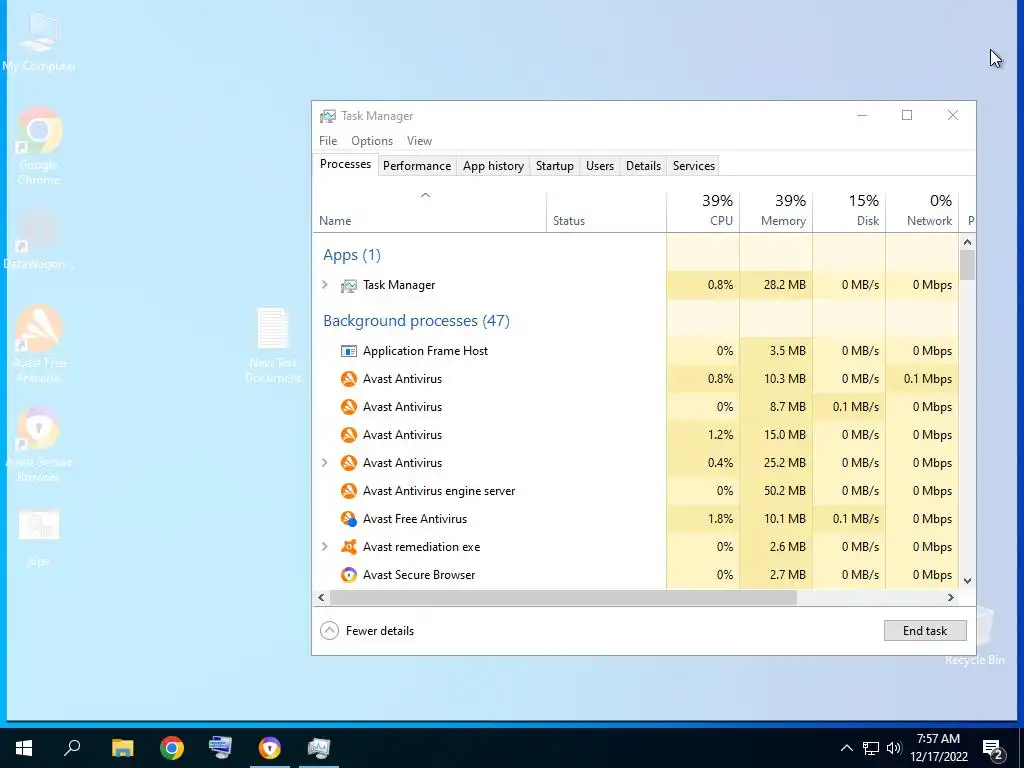This screenshot has height=768, width=1024.
Task: Click the Avast Antivirus icon in the 8.7 MB row
Action: 349,407
